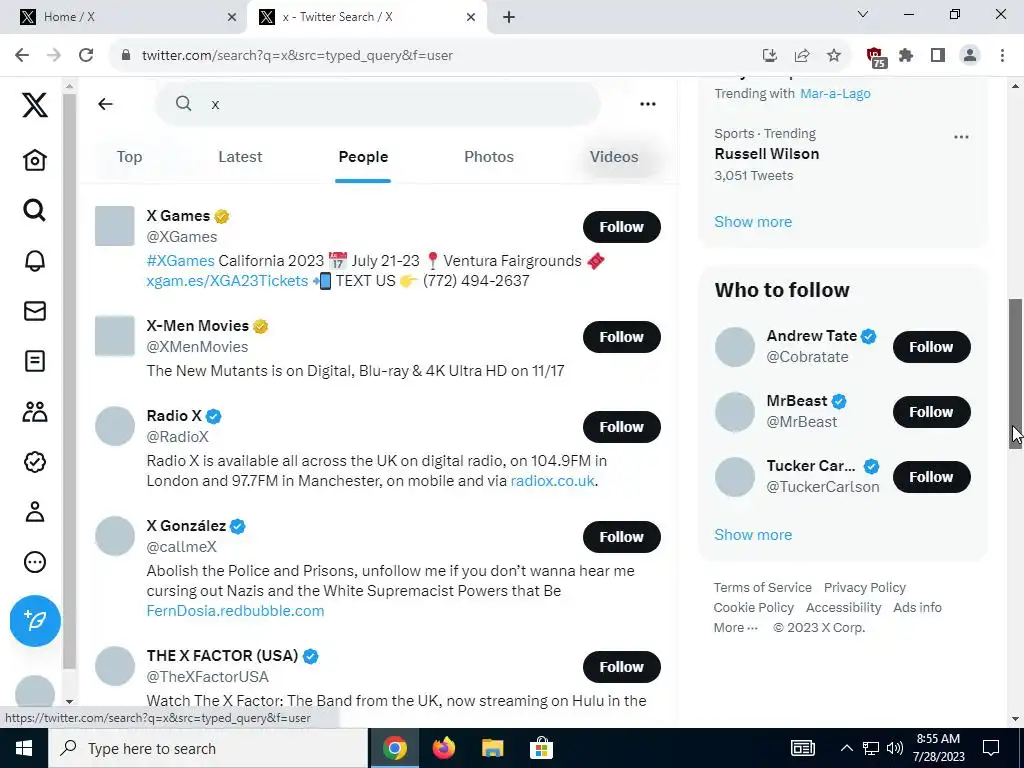Image resolution: width=1024 pixels, height=768 pixels.
Task: Launch Firefox from the taskbar
Action: point(443,748)
